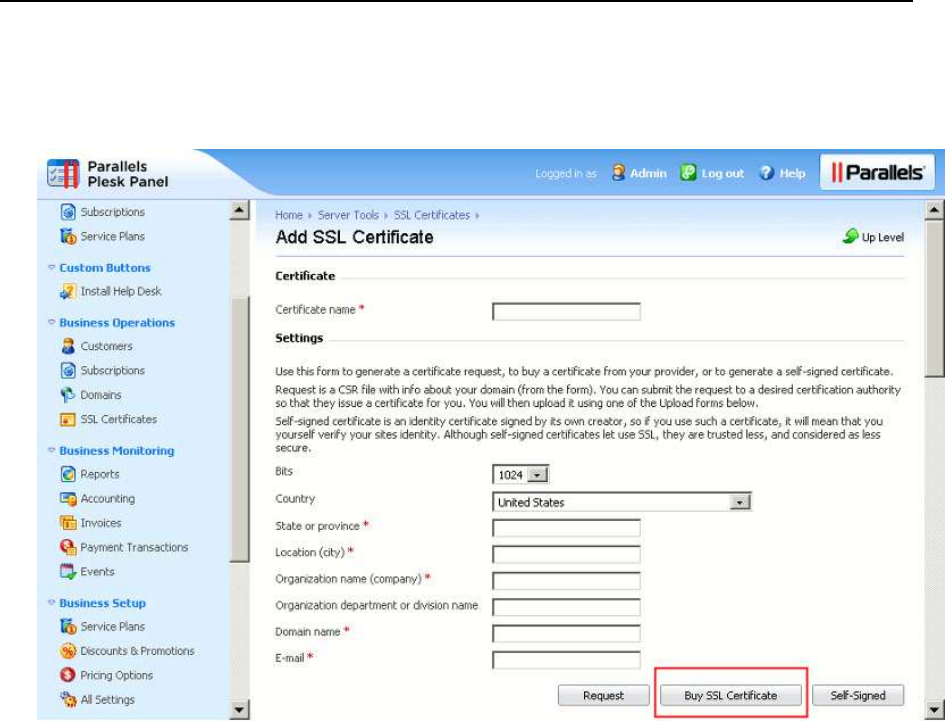
Task: Go to Home in the breadcrumb
Action: tap(289, 215)
